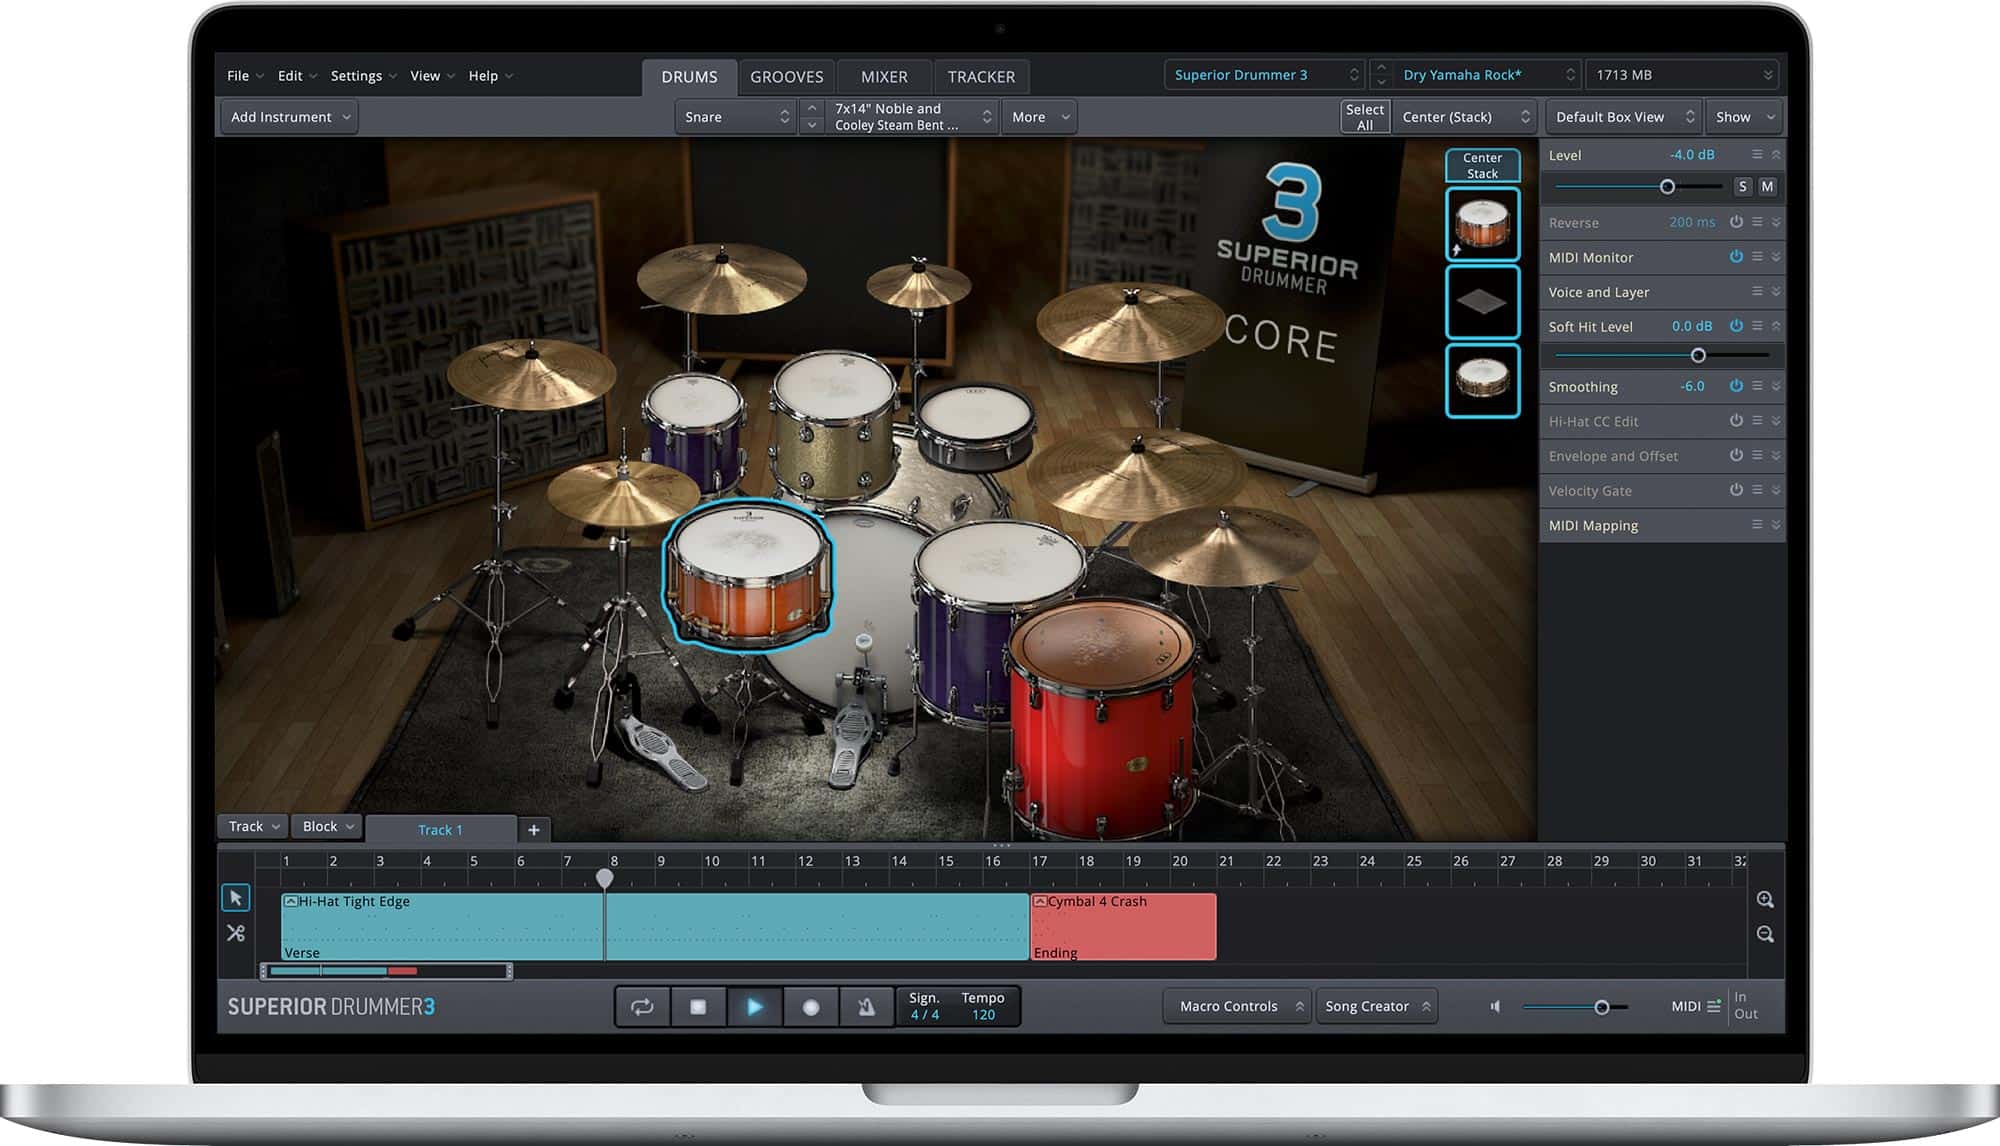This screenshot has width=2000, height=1146.
Task: Open the Superior Drummer 3 library dropdown
Action: (1264, 75)
